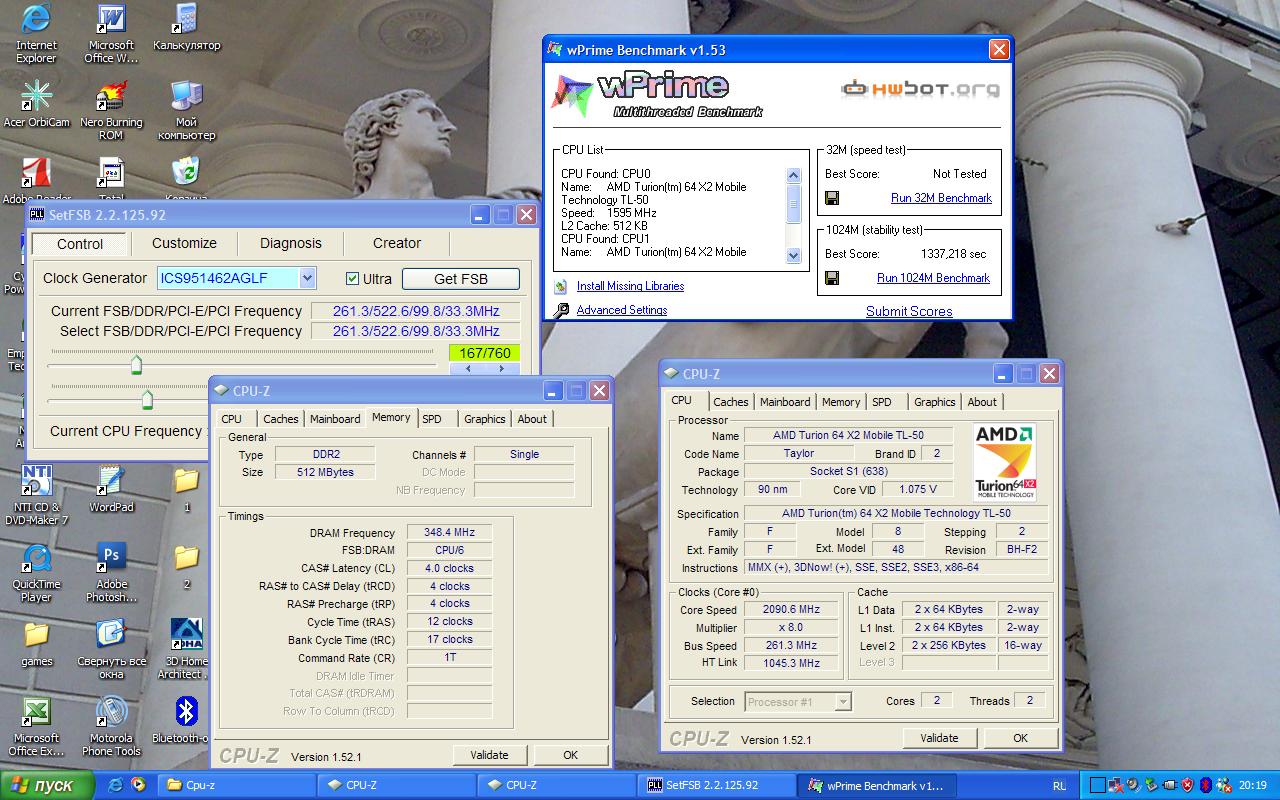
Task: Click upper FSB slider thumb in SetFSB
Action: click(136, 365)
